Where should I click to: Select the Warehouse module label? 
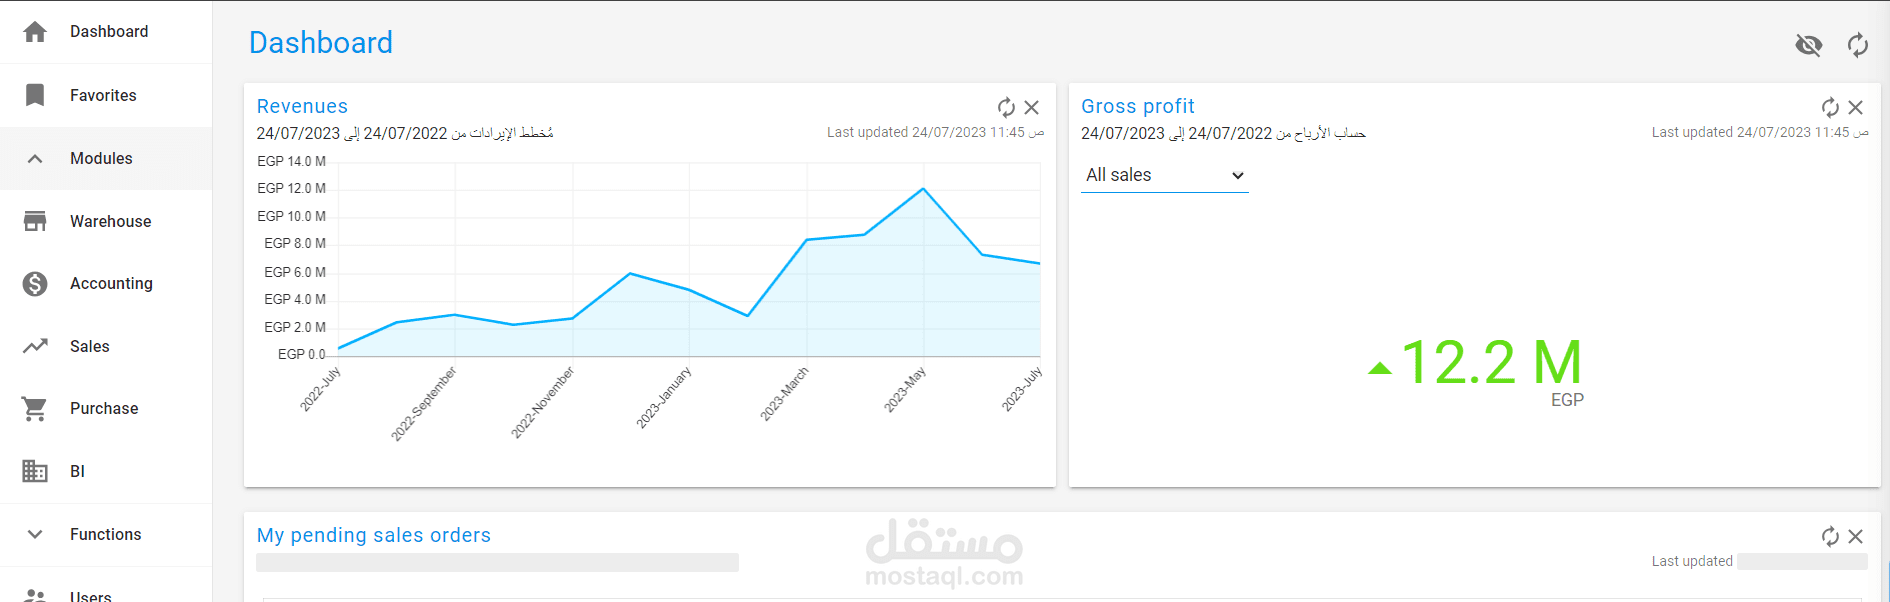(111, 221)
